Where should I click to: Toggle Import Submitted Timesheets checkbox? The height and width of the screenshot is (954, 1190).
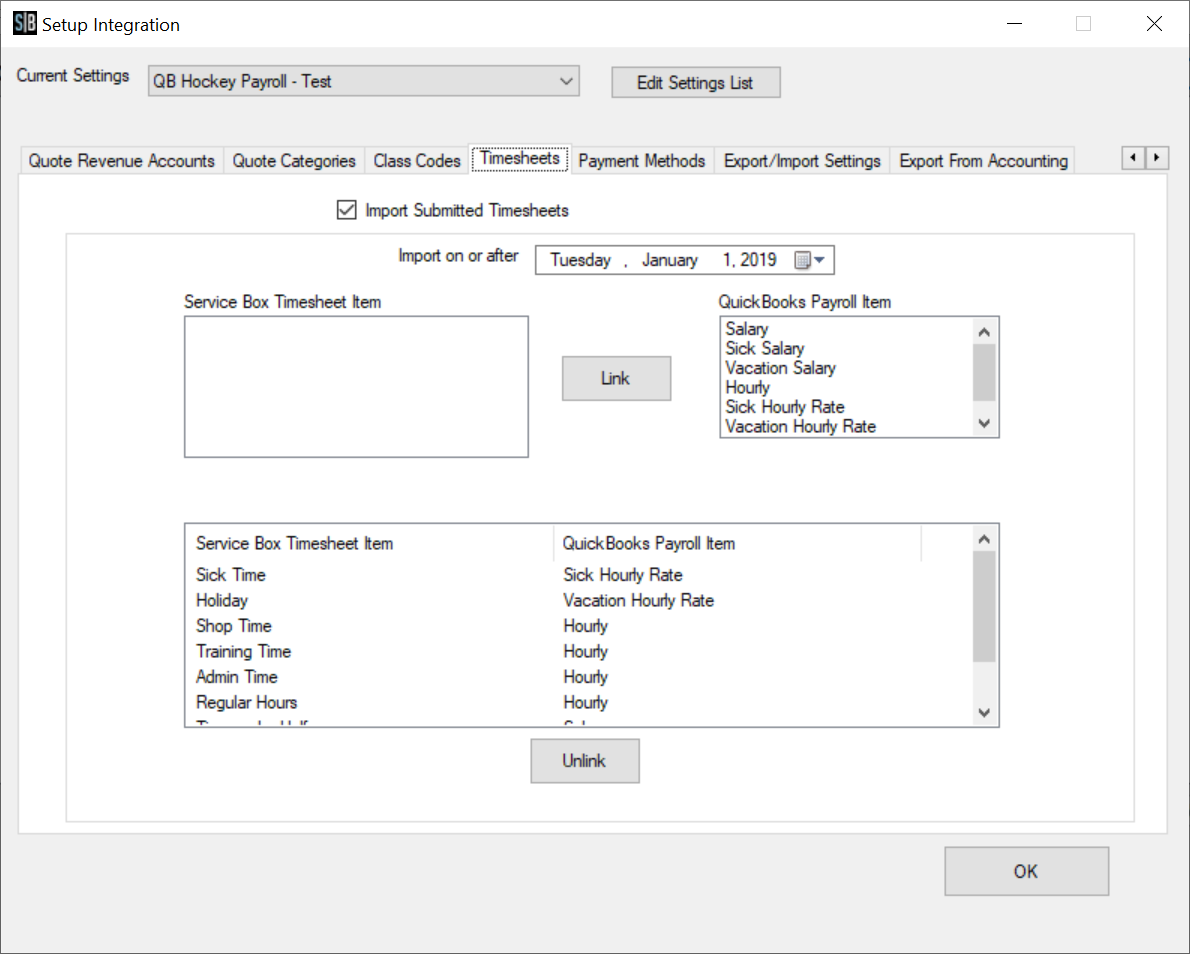click(346, 210)
